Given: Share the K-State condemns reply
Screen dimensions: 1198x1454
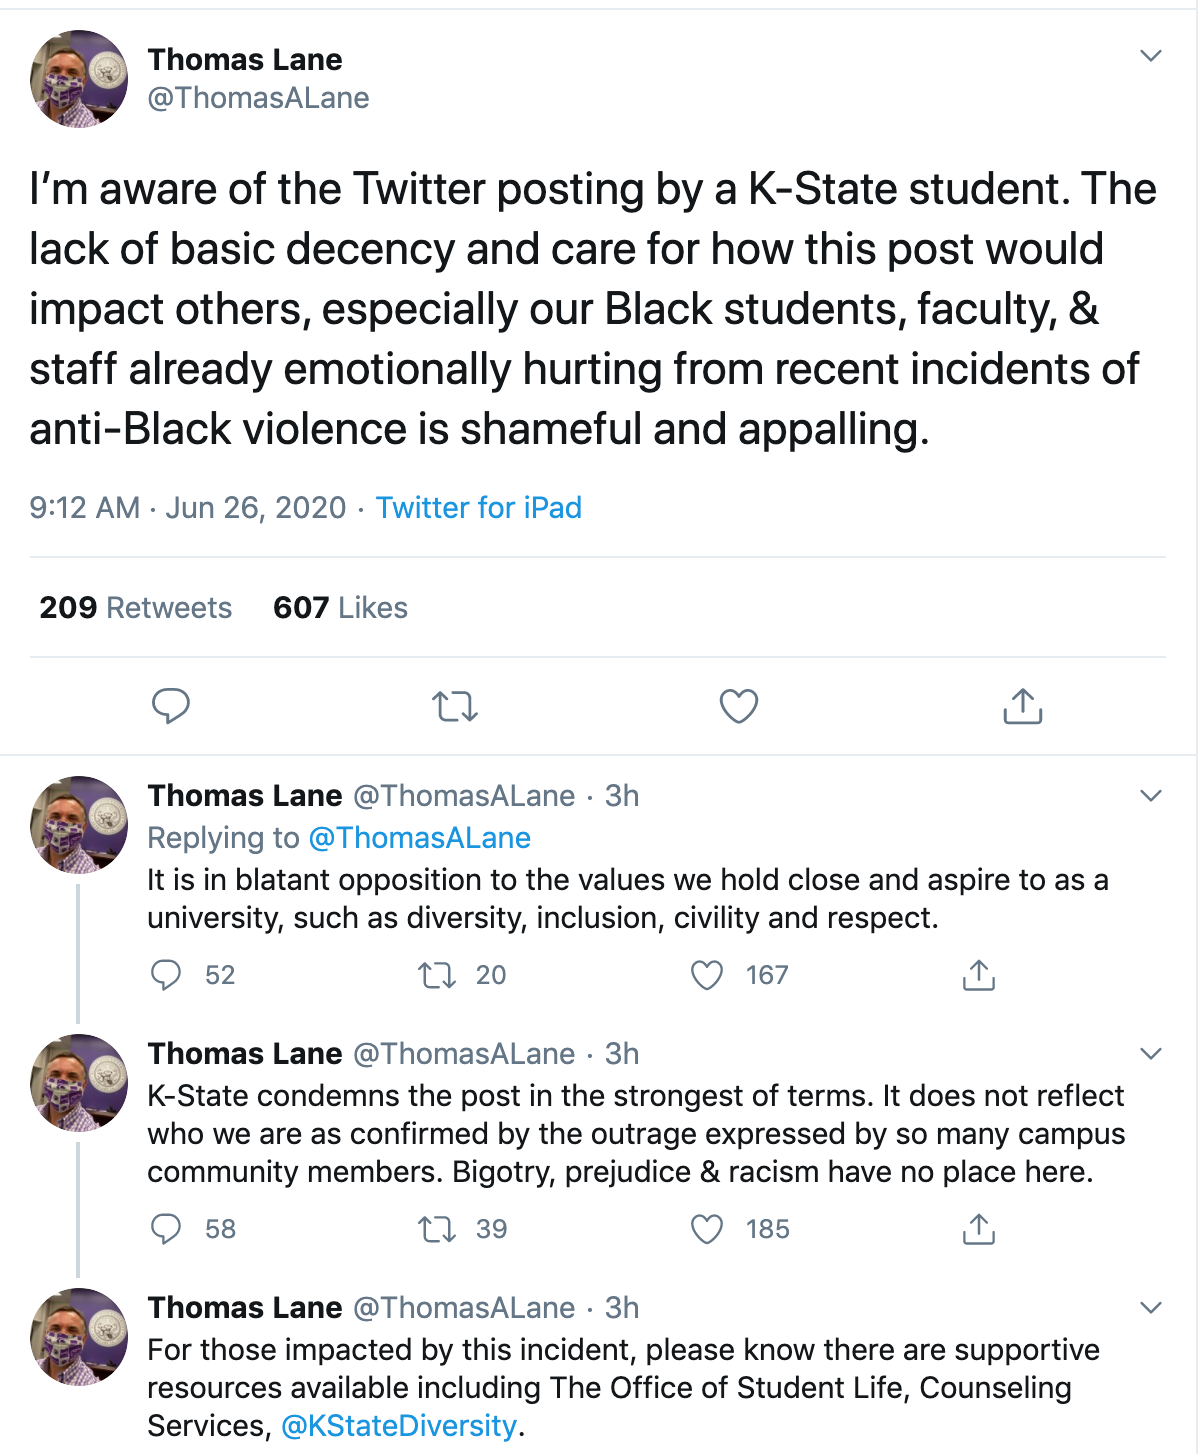Looking at the screenshot, I should [x=979, y=1228].
